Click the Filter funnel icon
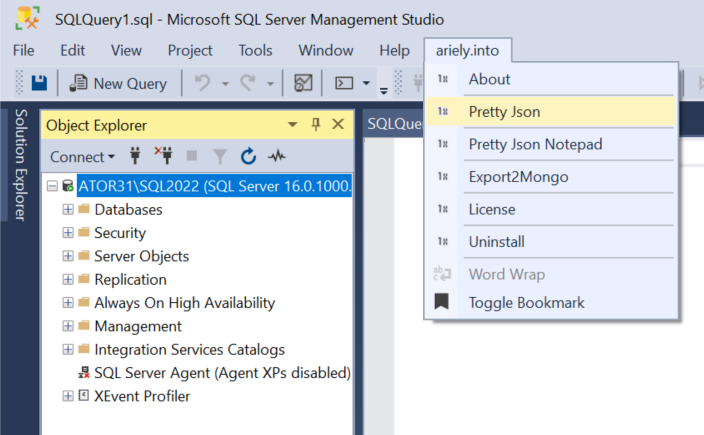 (x=220, y=156)
